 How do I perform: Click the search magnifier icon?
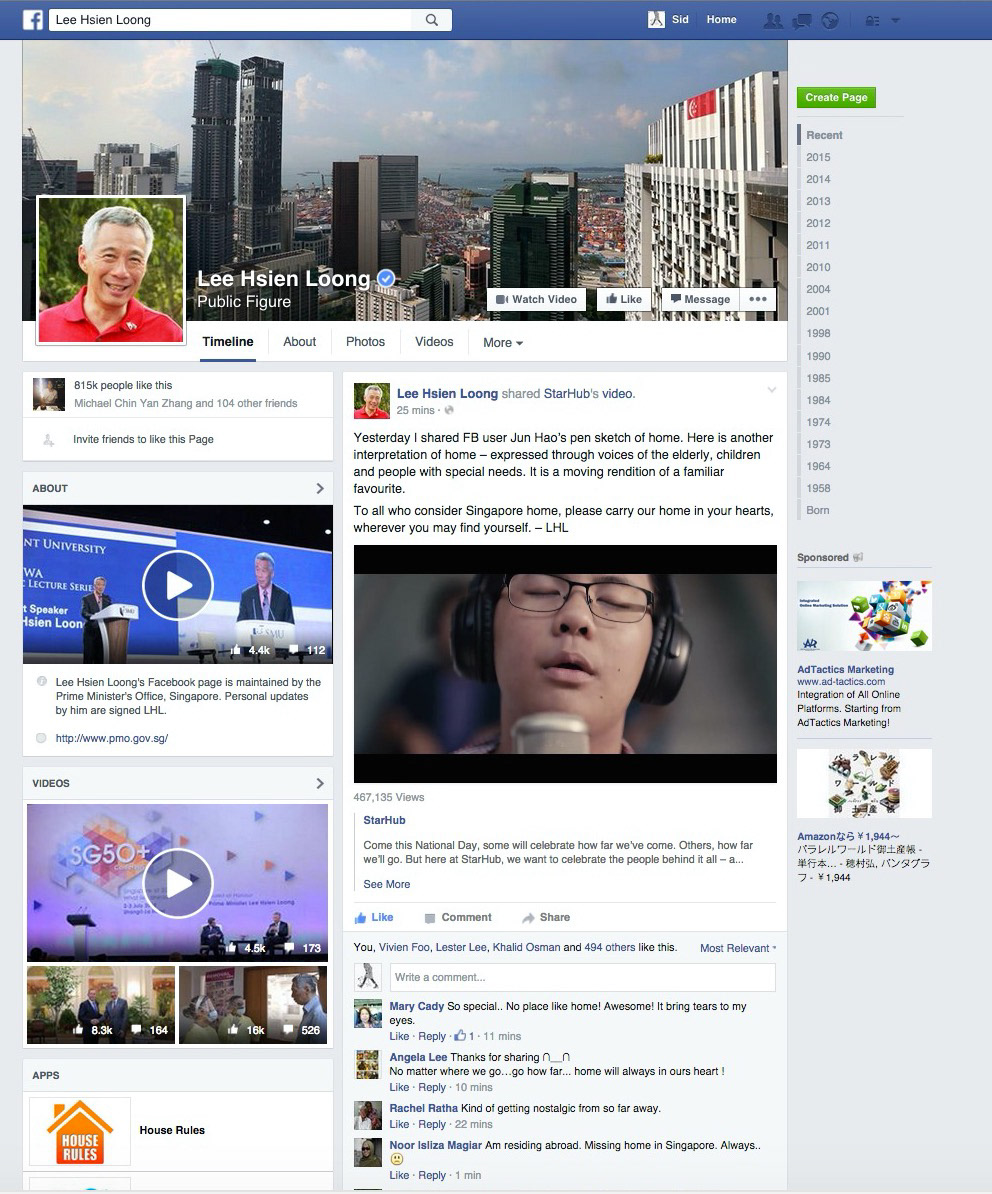(x=432, y=20)
